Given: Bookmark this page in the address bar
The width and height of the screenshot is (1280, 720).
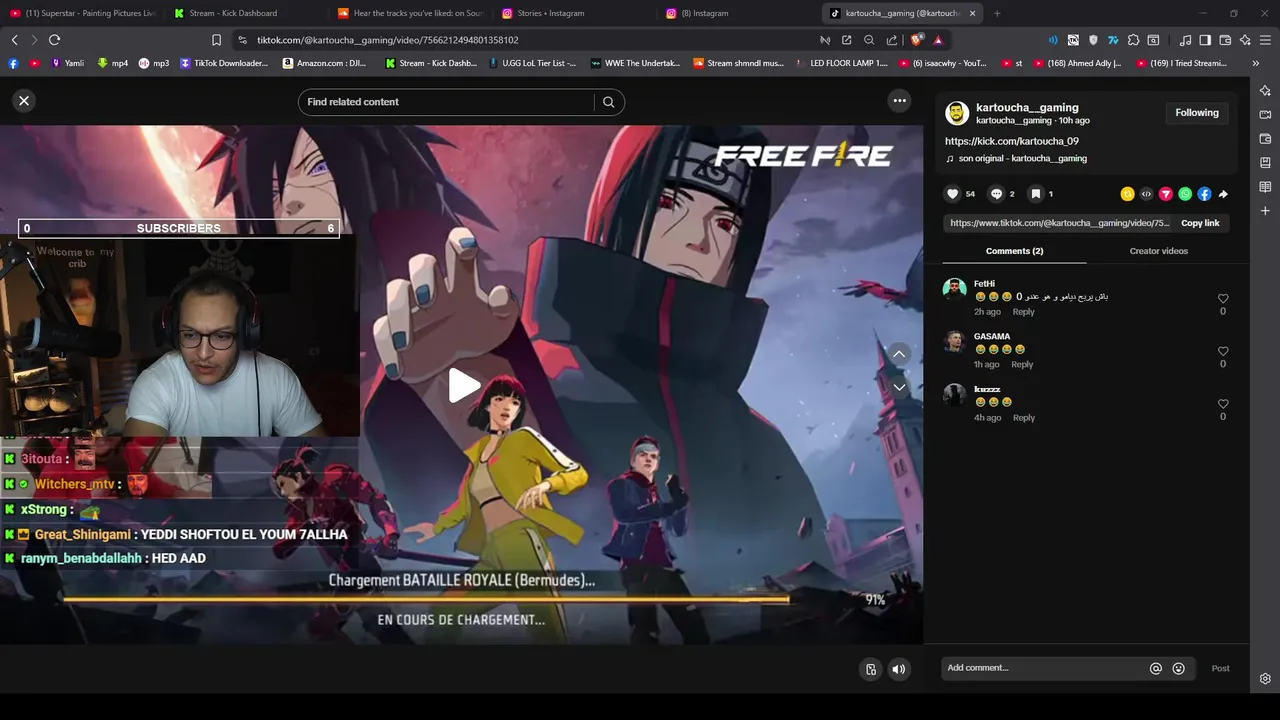Looking at the screenshot, I should pyautogui.click(x=216, y=40).
